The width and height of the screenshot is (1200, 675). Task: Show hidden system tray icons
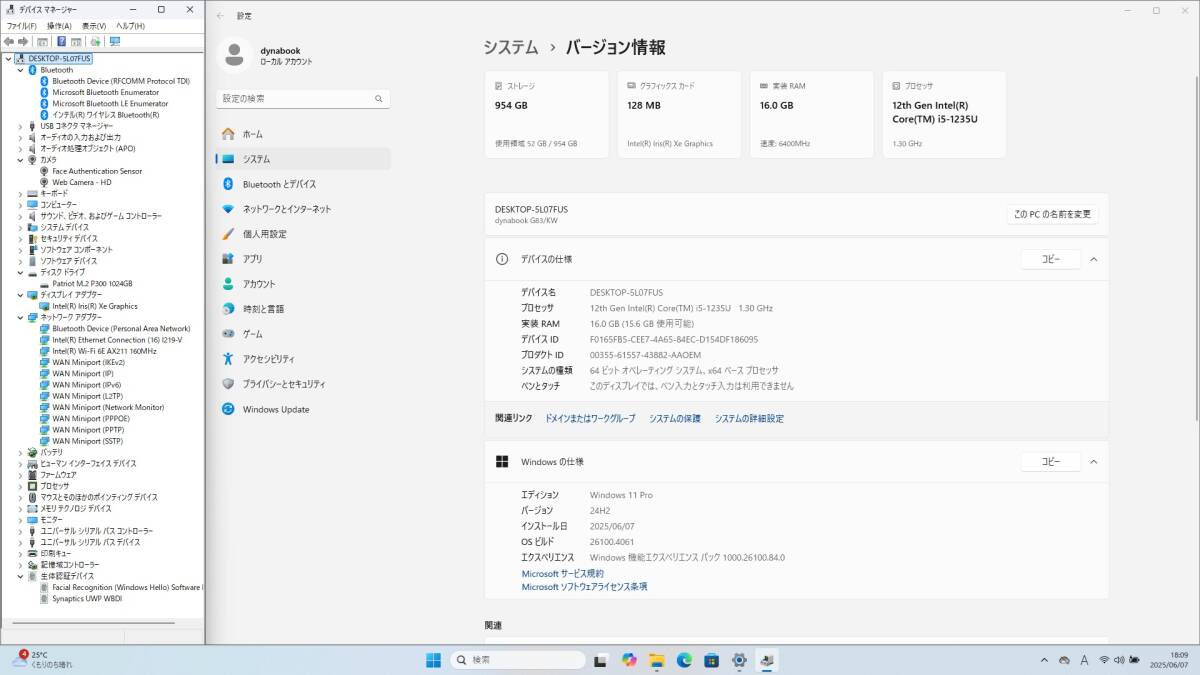coord(1044,660)
